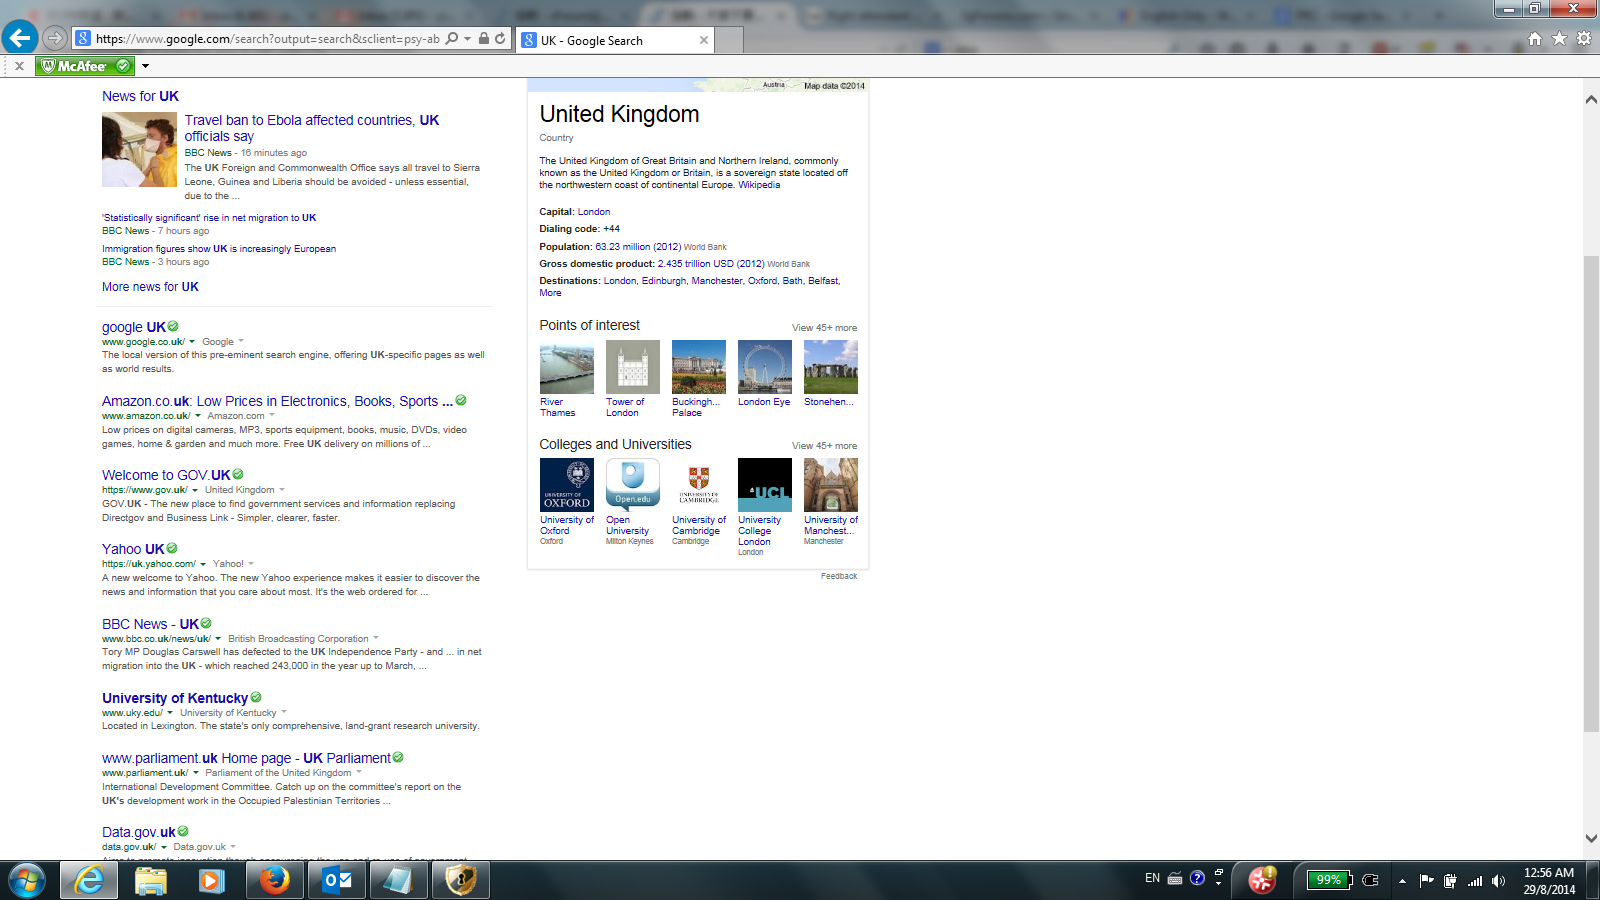Screen dimensions: 1600x900
Task: Click the address bar search magnifier icon
Action: point(452,39)
